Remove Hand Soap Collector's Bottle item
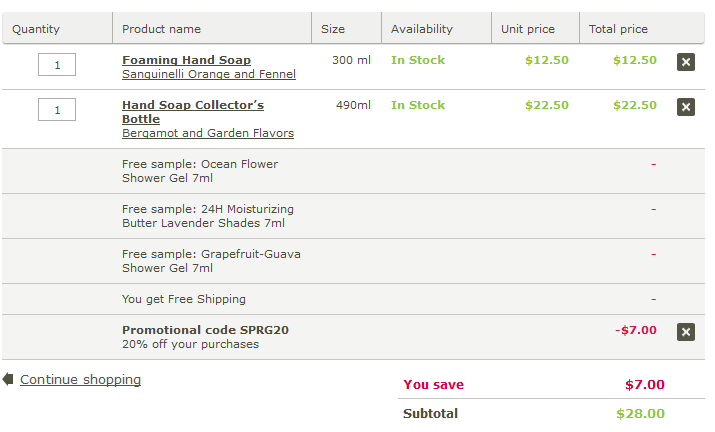Screen dimensions: 715x432 [685, 107]
